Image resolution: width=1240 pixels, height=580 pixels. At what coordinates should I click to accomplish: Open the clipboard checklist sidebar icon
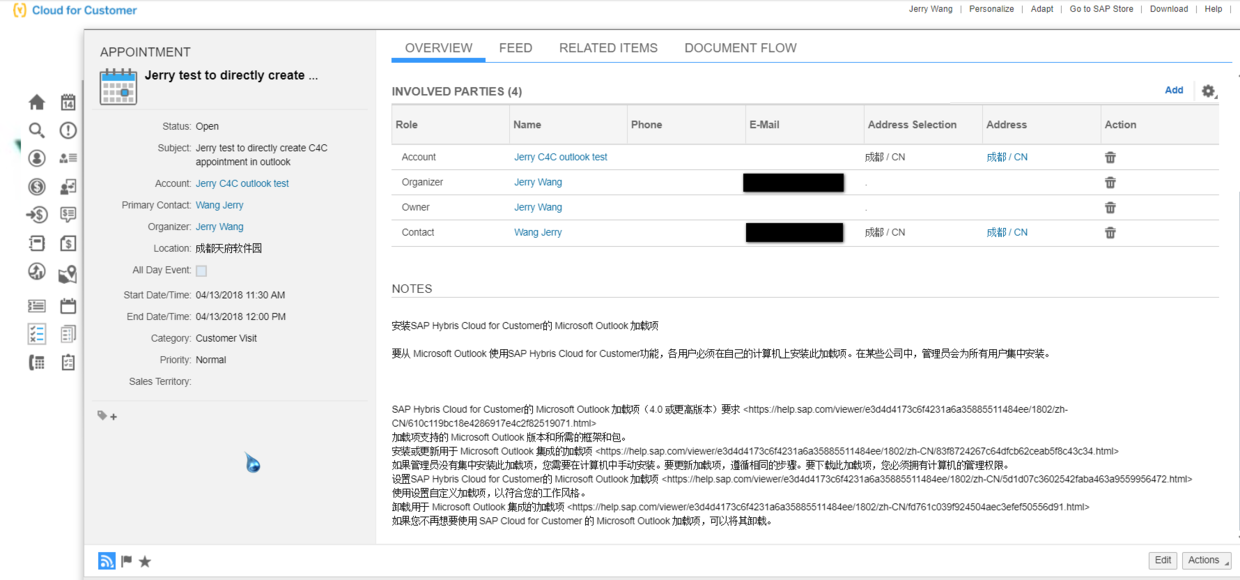coord(68,362)
